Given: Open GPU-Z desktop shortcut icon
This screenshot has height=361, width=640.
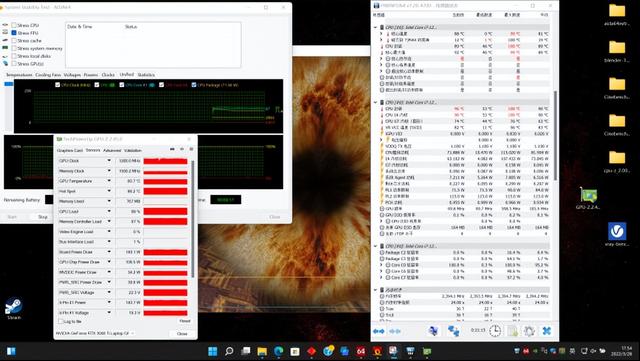Looking at the screenshot, I should coord(588,198).
